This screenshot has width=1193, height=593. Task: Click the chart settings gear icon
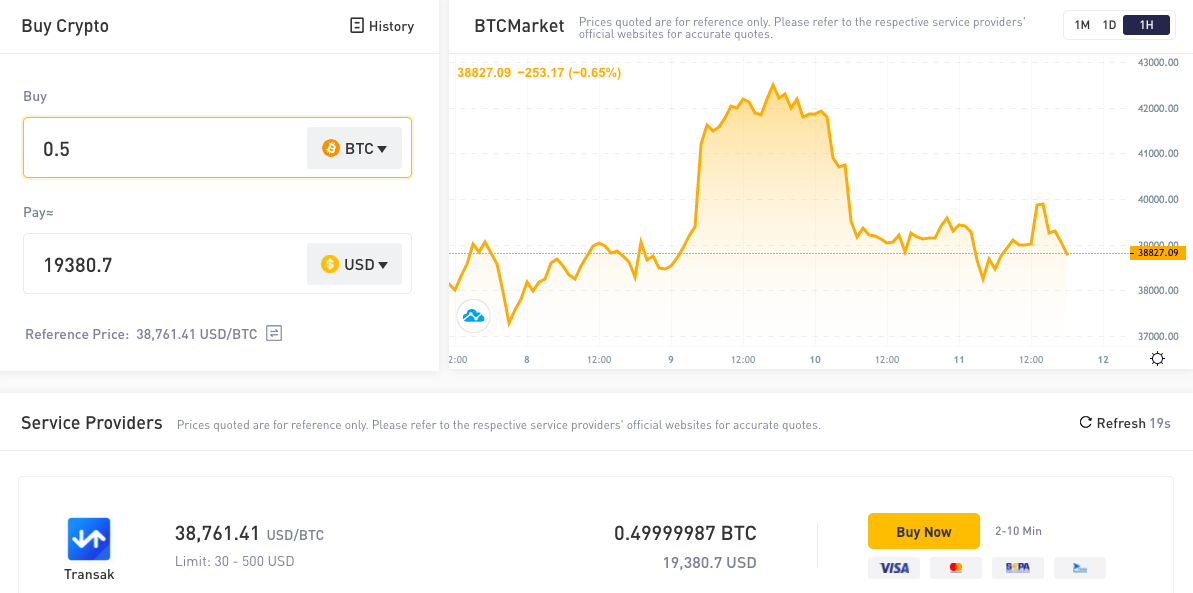pyautogui.click(x=1157, y=359)
